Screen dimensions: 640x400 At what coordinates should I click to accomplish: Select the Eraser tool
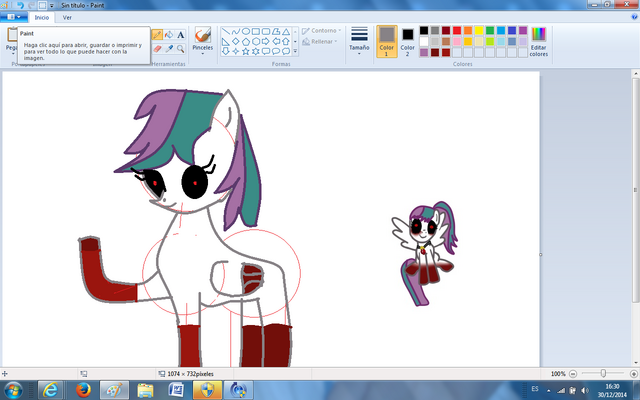[157, 49]
